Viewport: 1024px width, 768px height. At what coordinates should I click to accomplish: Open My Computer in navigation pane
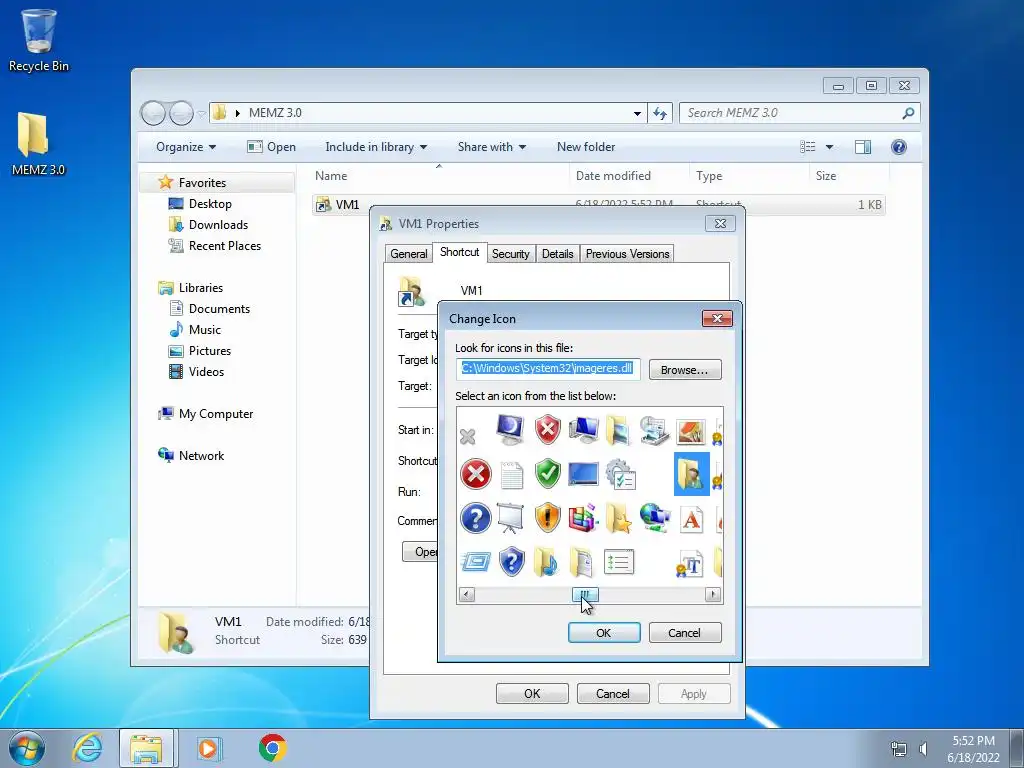click(216, 413)
